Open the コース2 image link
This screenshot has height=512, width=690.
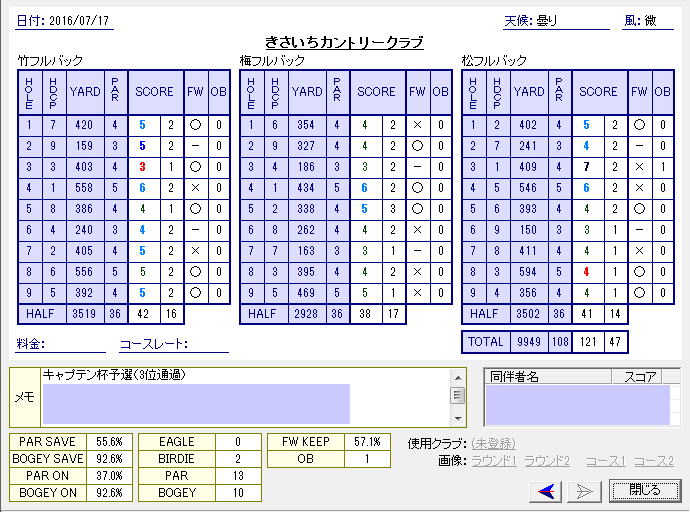pos(654,461)
